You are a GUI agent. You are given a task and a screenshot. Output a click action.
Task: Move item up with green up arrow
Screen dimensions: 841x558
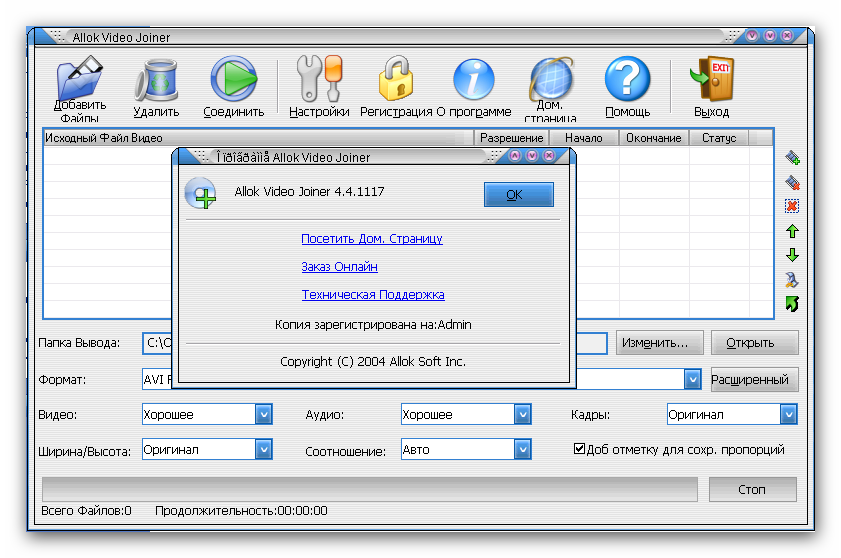click(x=792, y=231)
